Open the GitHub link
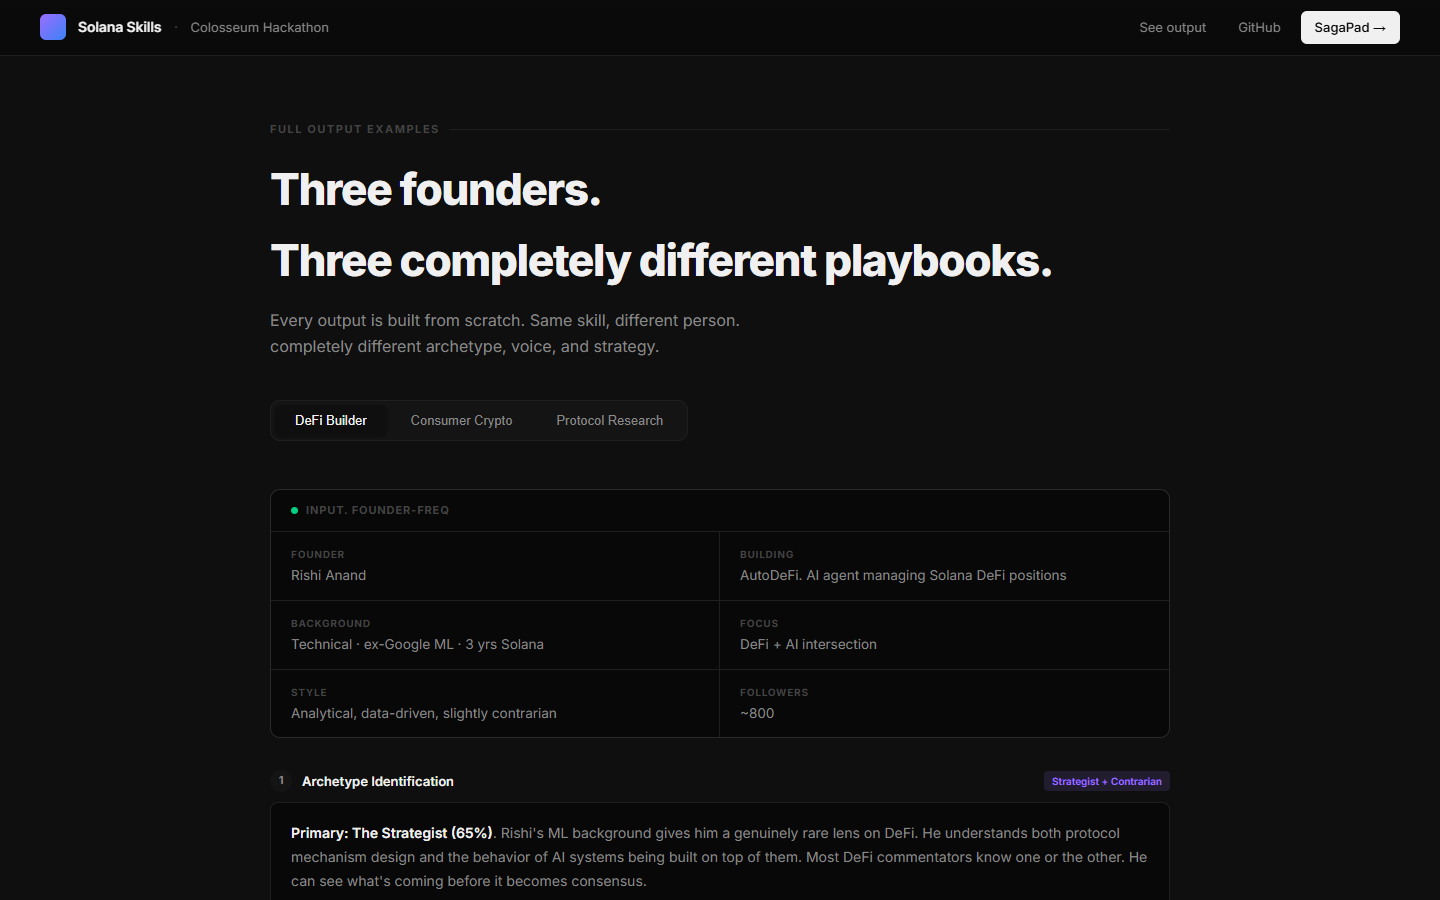This screenshot has width=1440, height=900. point(1259,27)
